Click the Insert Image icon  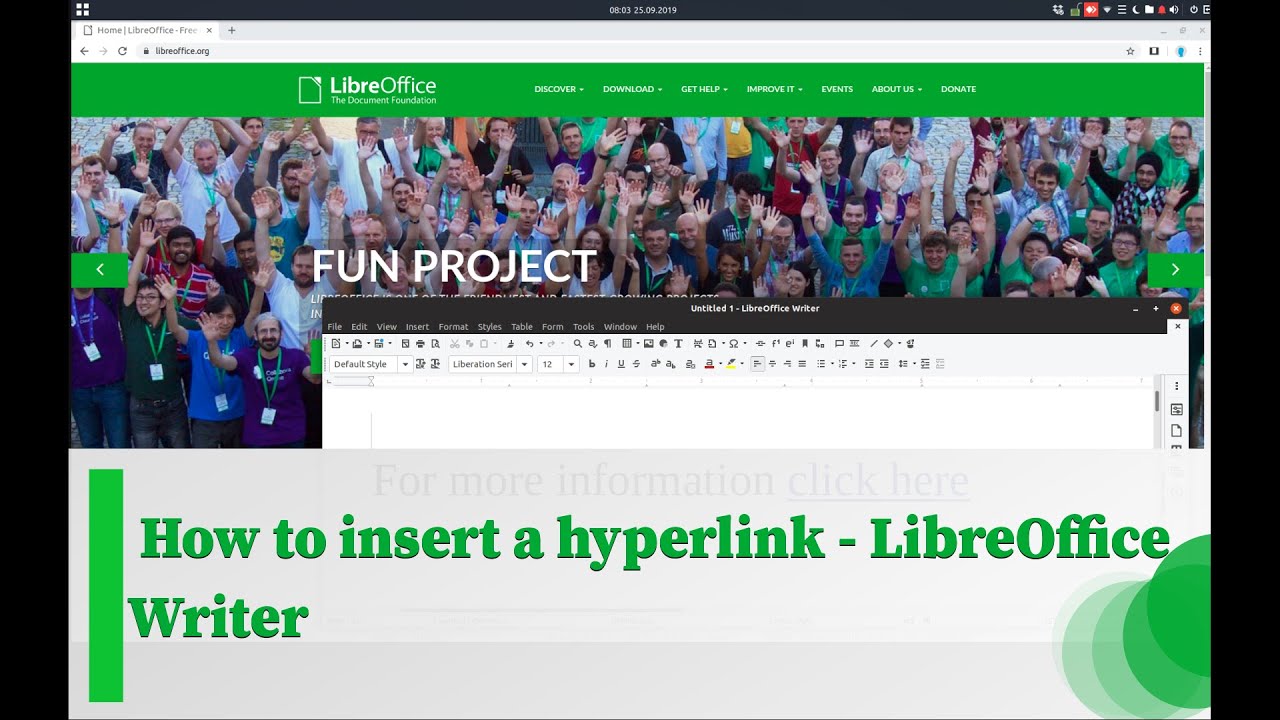(648, 343)
